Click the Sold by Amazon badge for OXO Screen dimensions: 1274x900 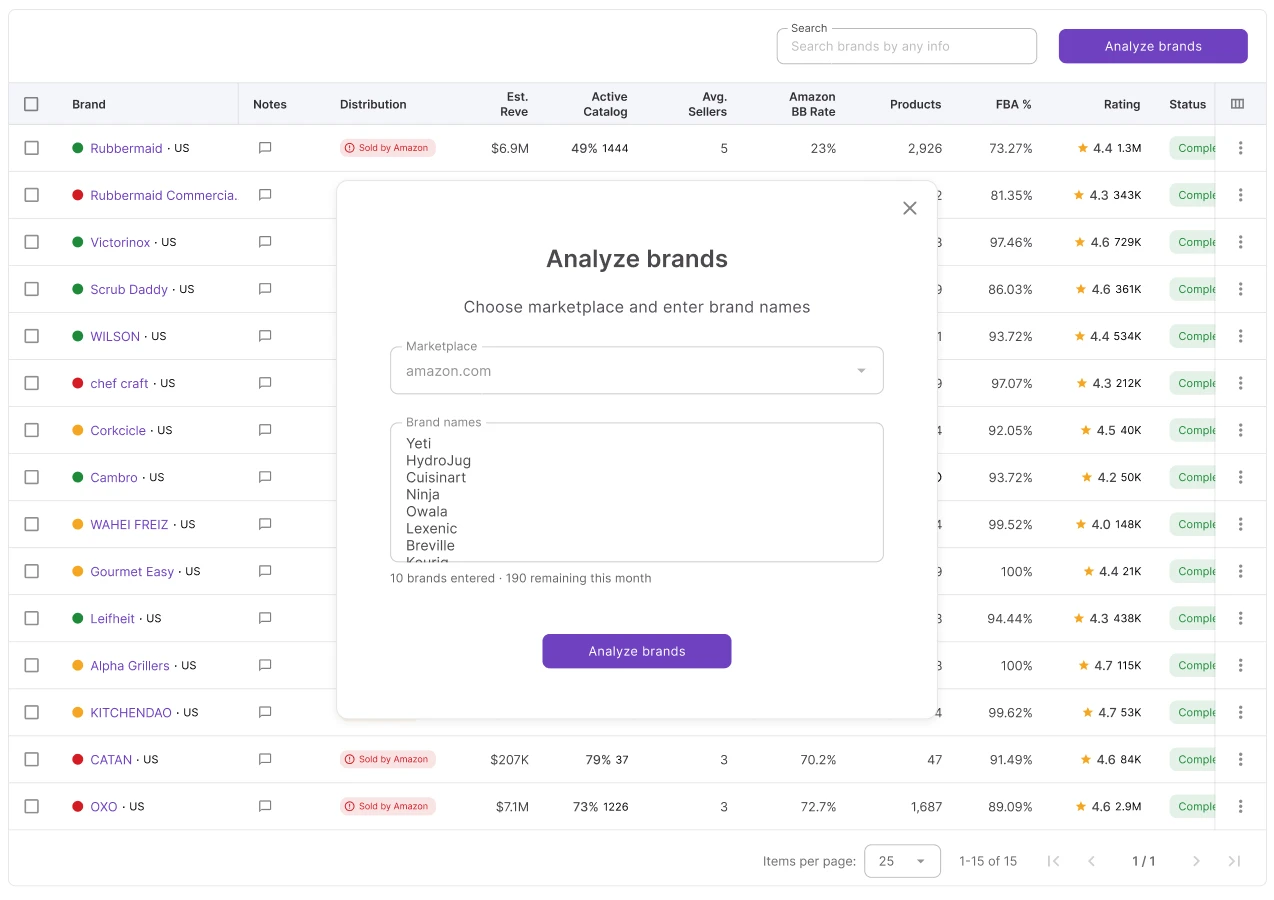388,806
